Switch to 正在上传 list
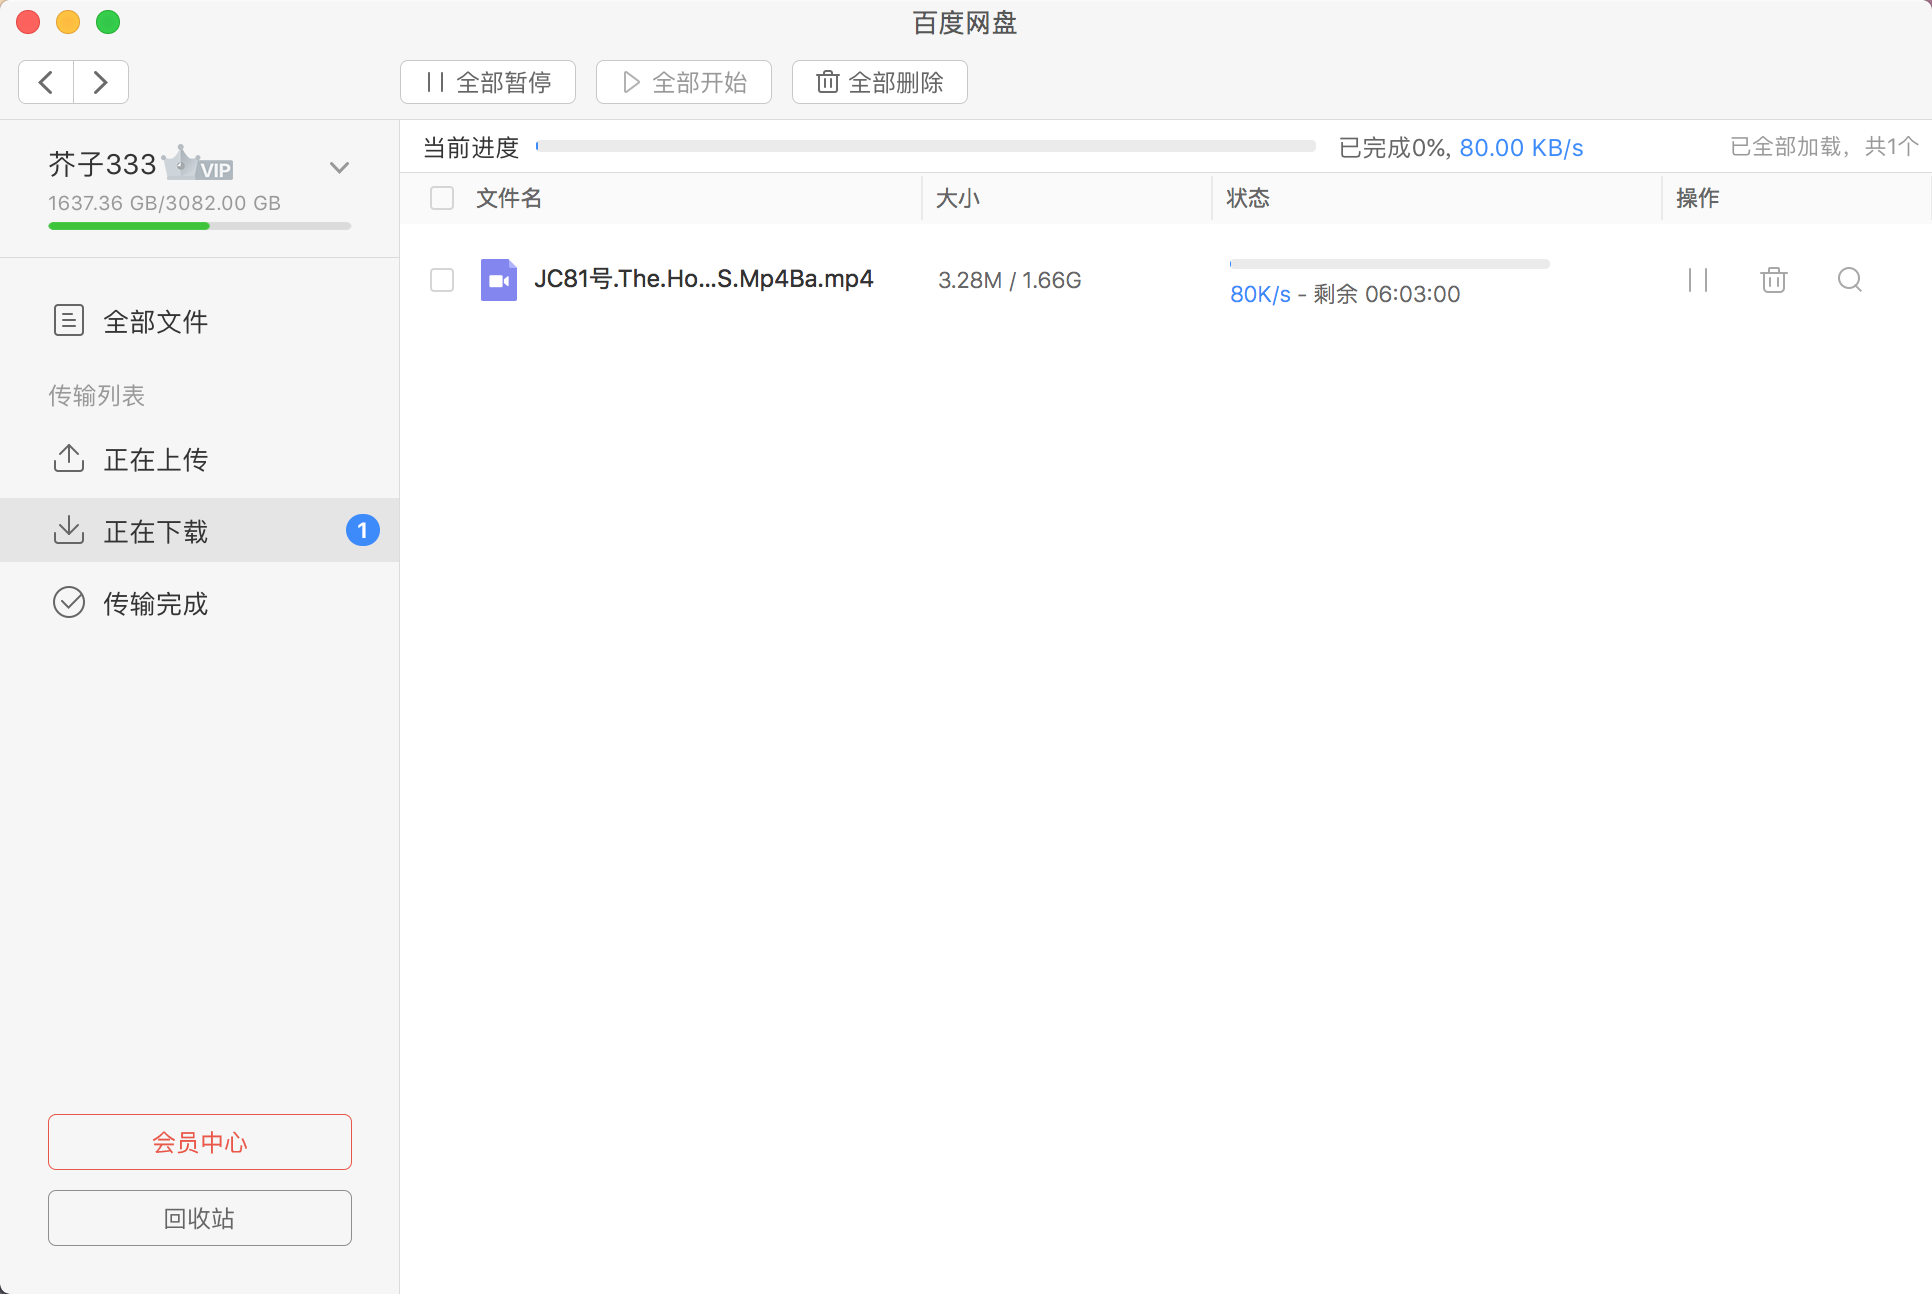Viewport: 1932px width, 1294px height. click(200, 459)
